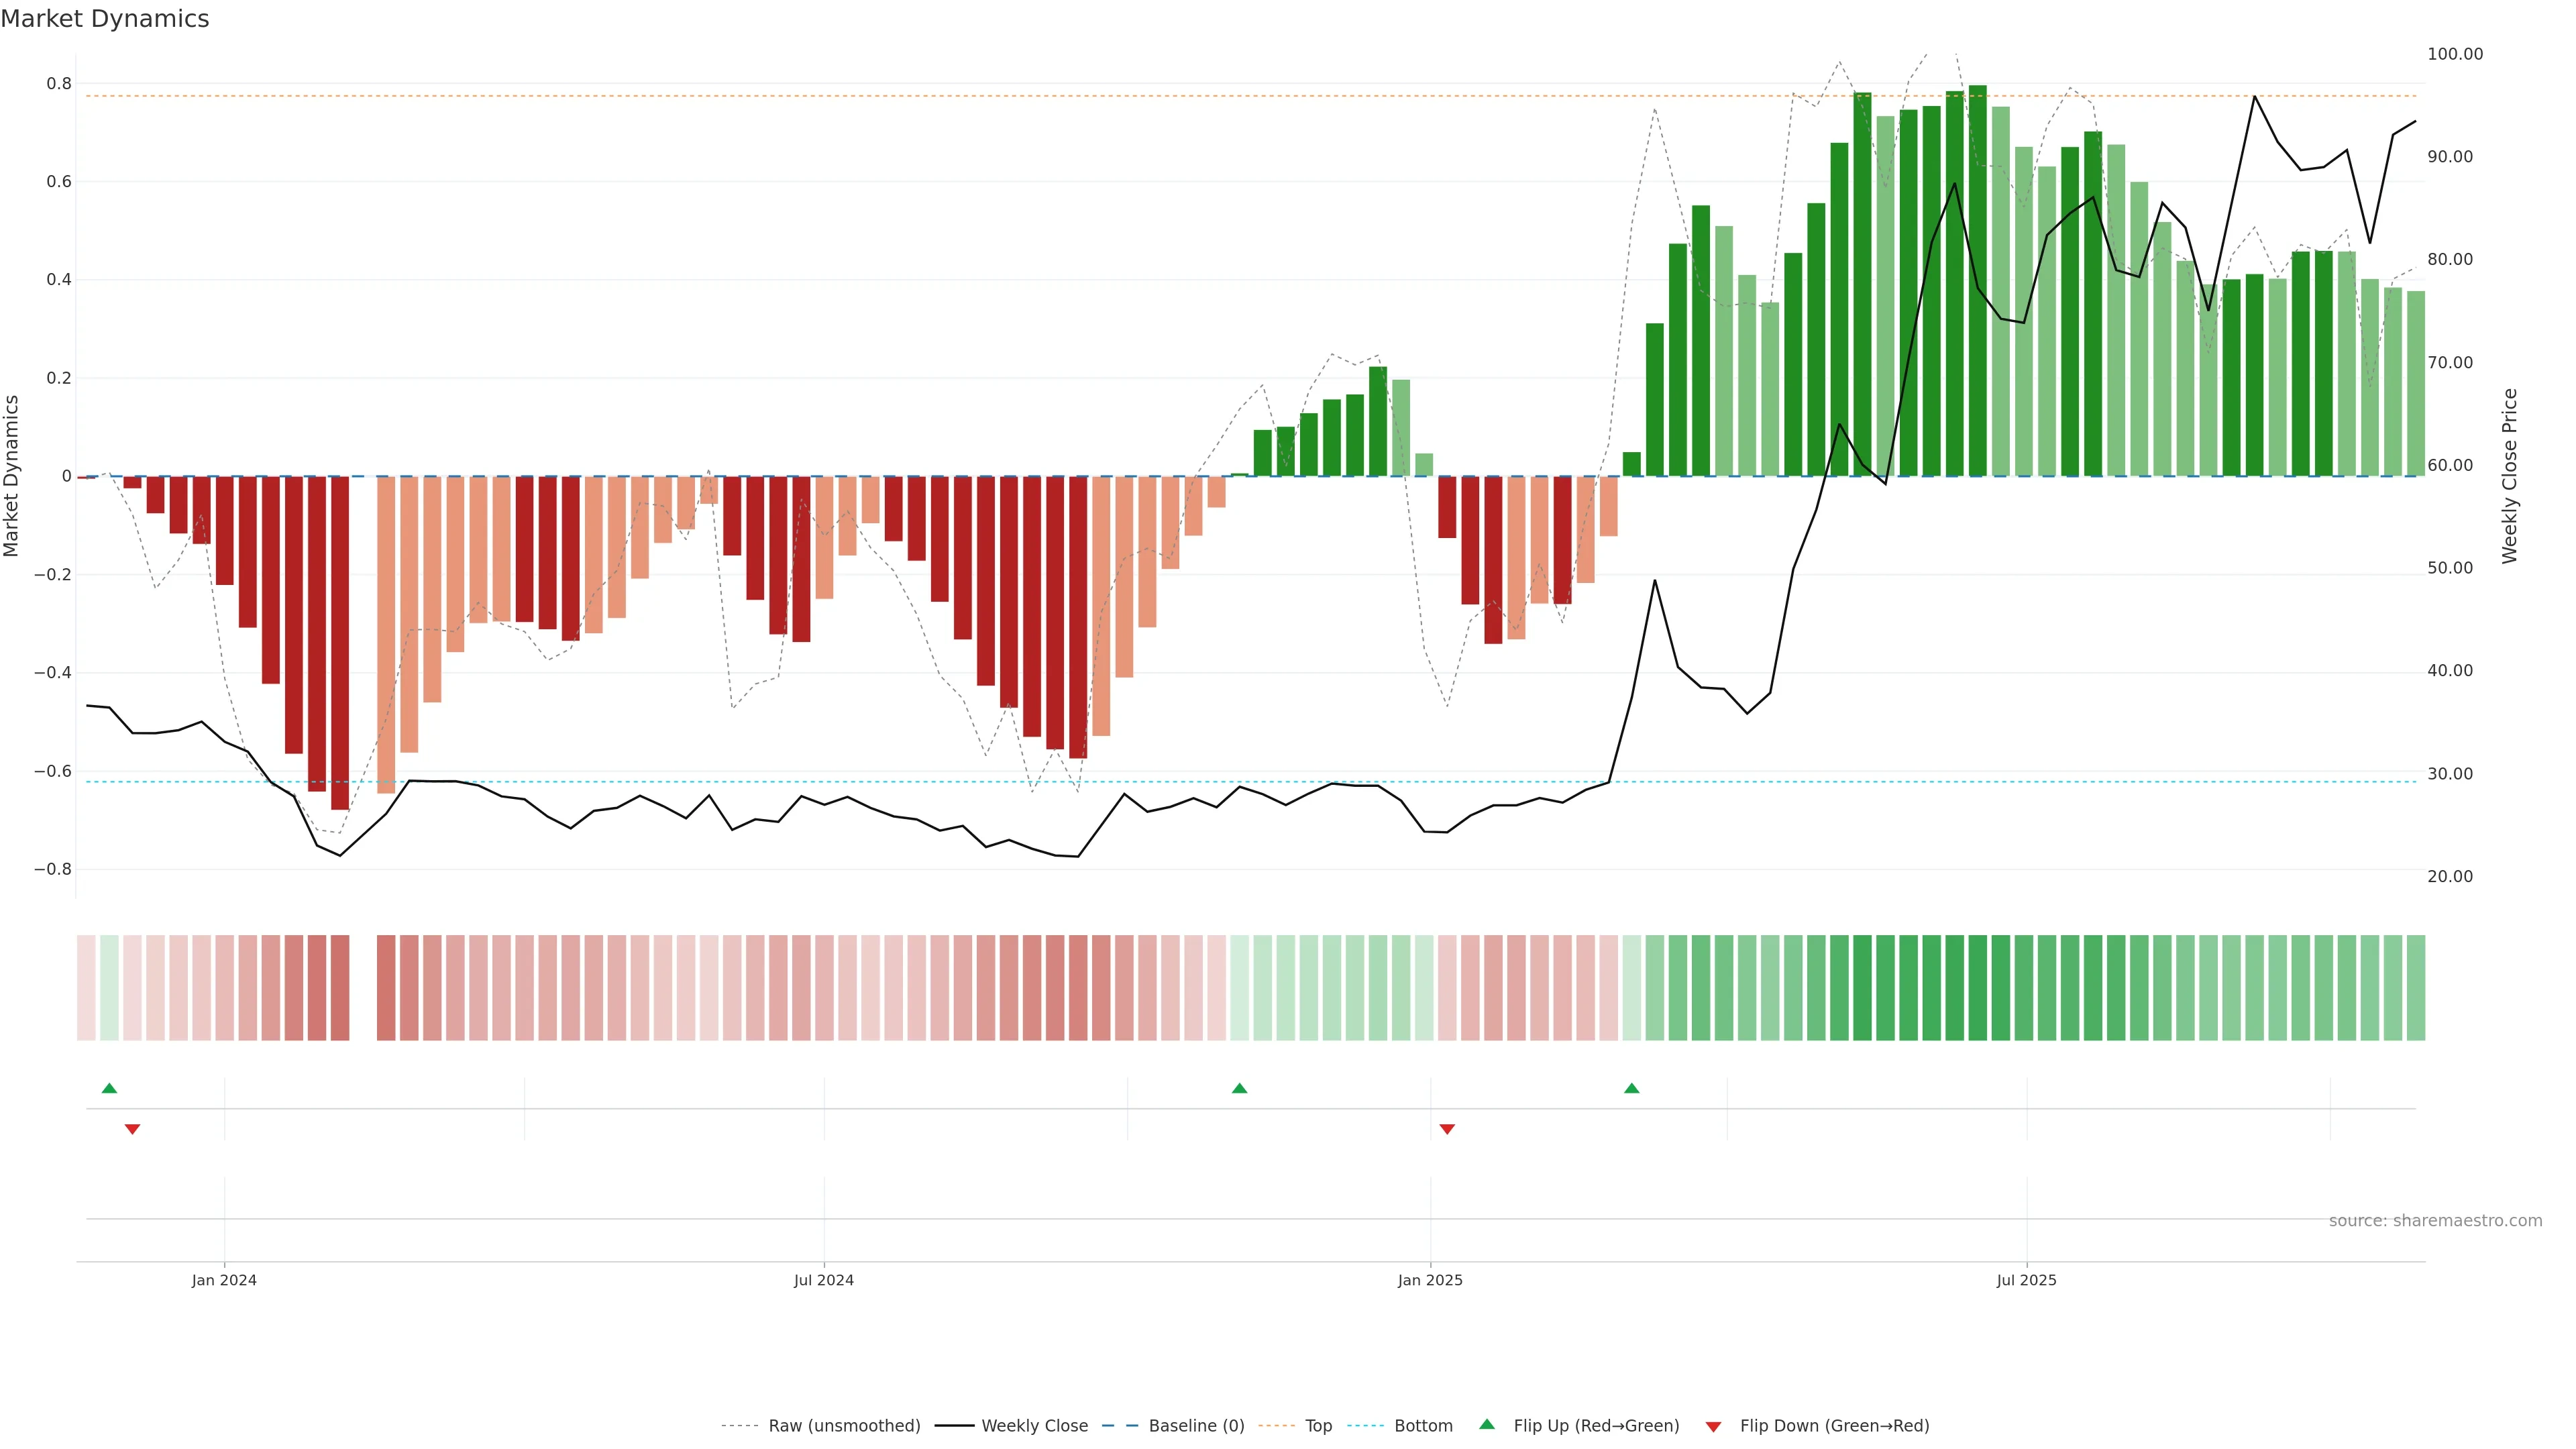Click the Flip Up marker nearest Jan 2025
Viewport: 2576px width, 1449px height.
point(1239,1088)
